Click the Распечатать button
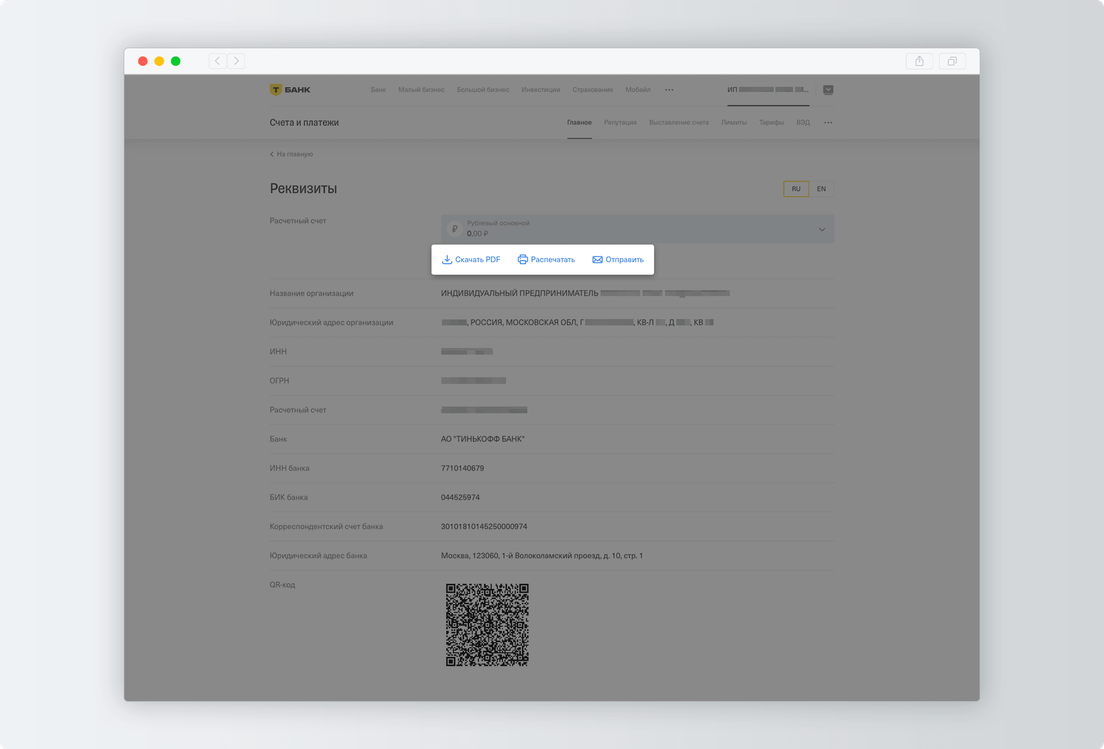This screenshot has width=1104, height=749. 546,260
